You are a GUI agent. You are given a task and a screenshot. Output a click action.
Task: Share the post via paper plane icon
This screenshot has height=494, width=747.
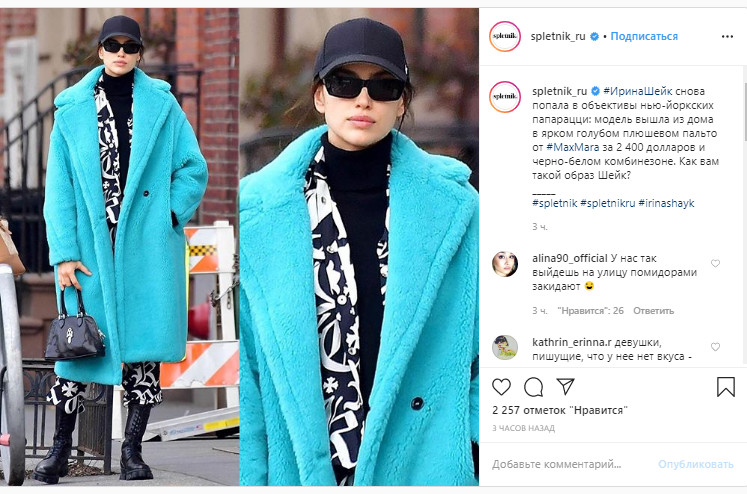pos(565,386)
